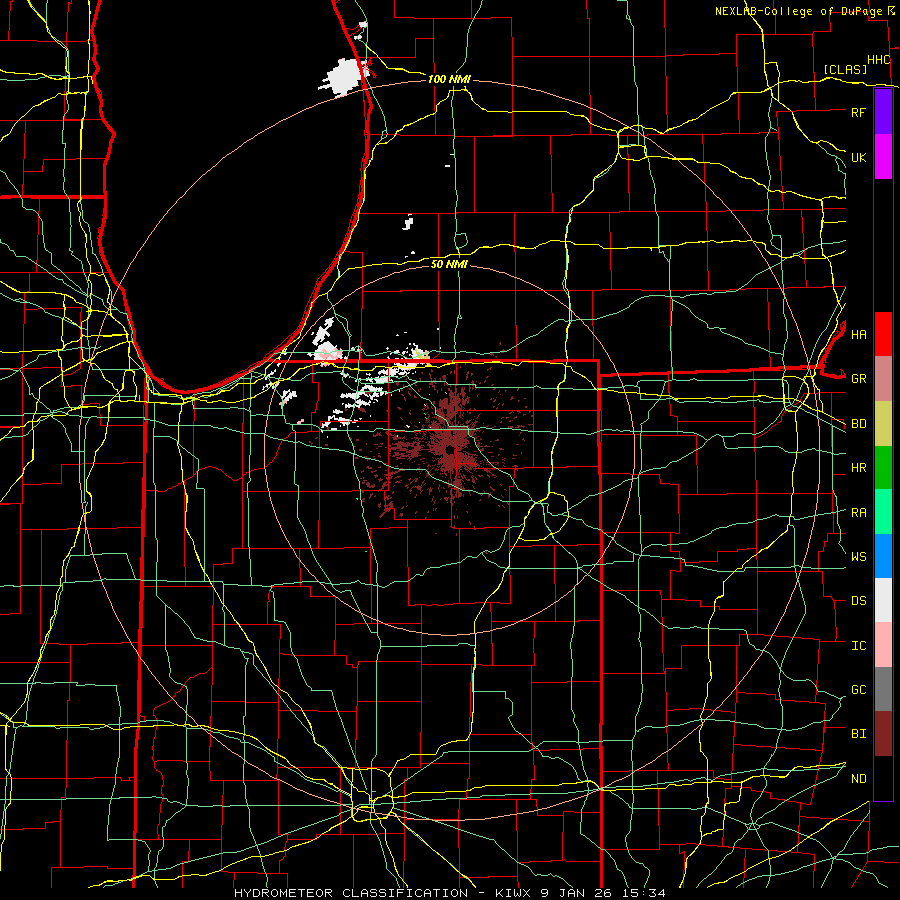Click the UK legend label
Image resolution: width=900 pixels, height=900 pixels.
click(x=858, y=157)
